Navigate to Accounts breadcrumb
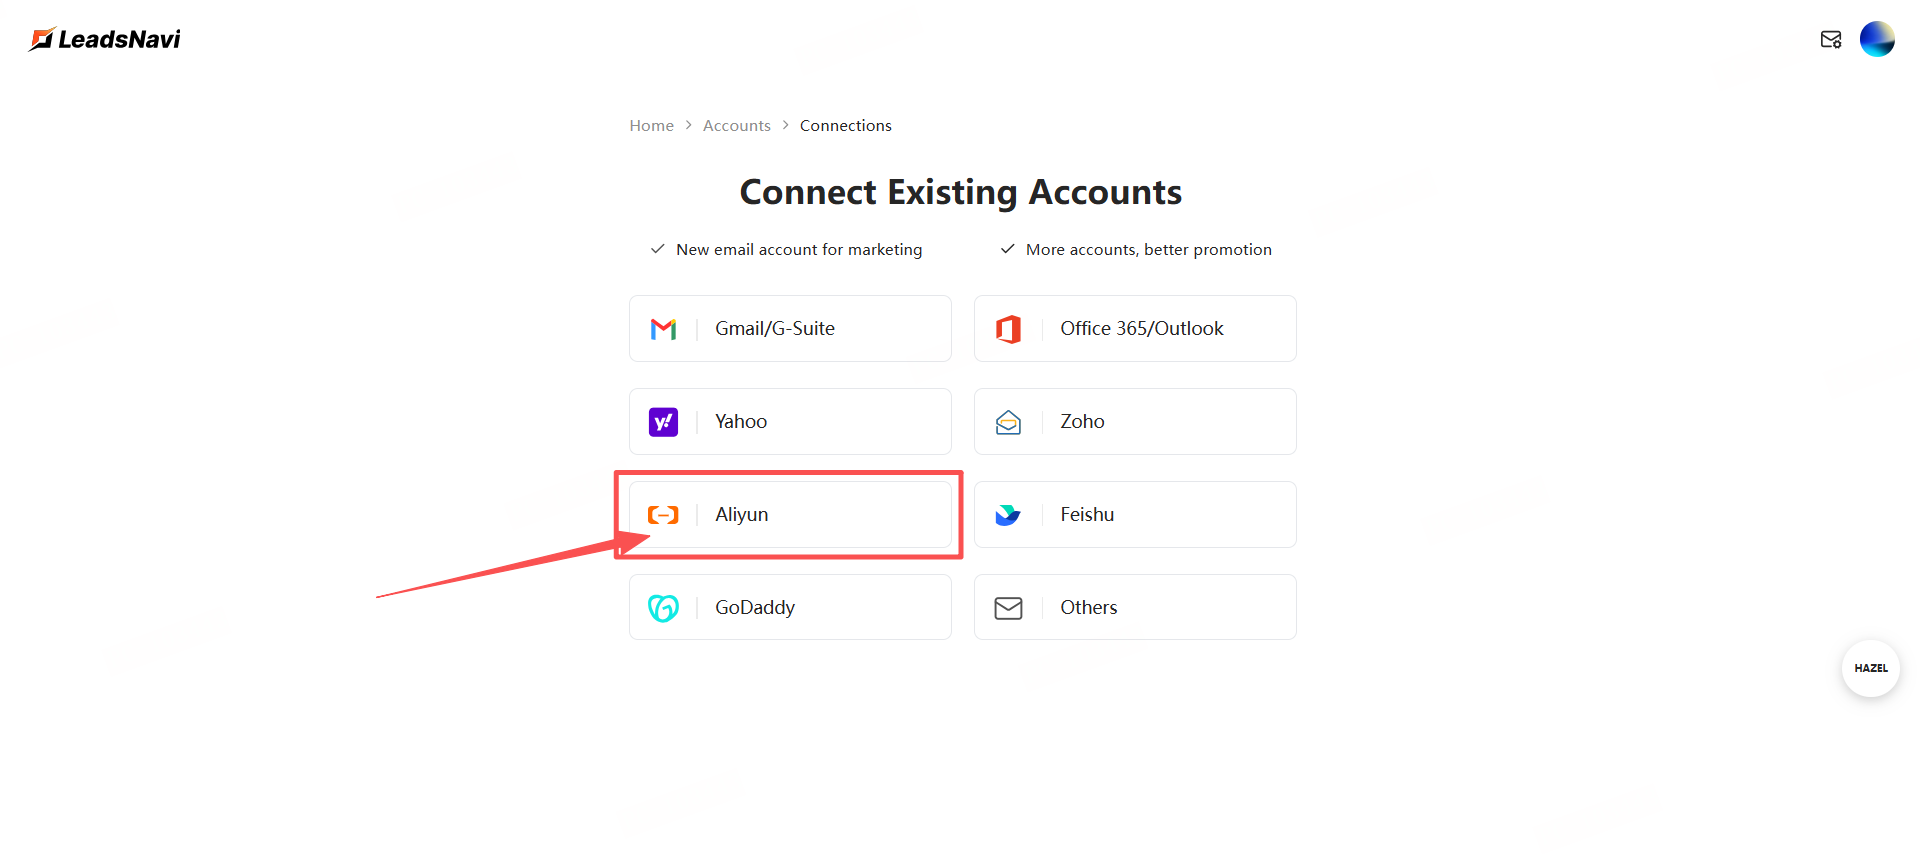The height and width of the screenshot is (865, 1920). [x=736, y=126]
